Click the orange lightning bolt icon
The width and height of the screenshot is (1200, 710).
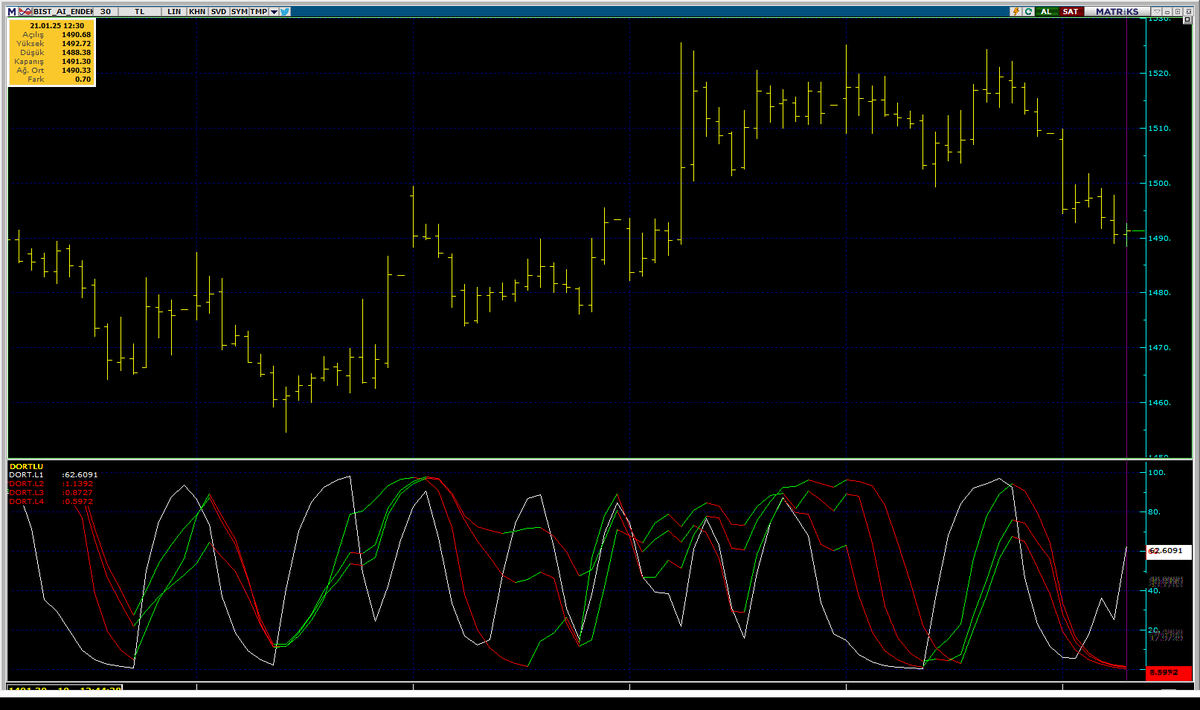pos(1016,11)
